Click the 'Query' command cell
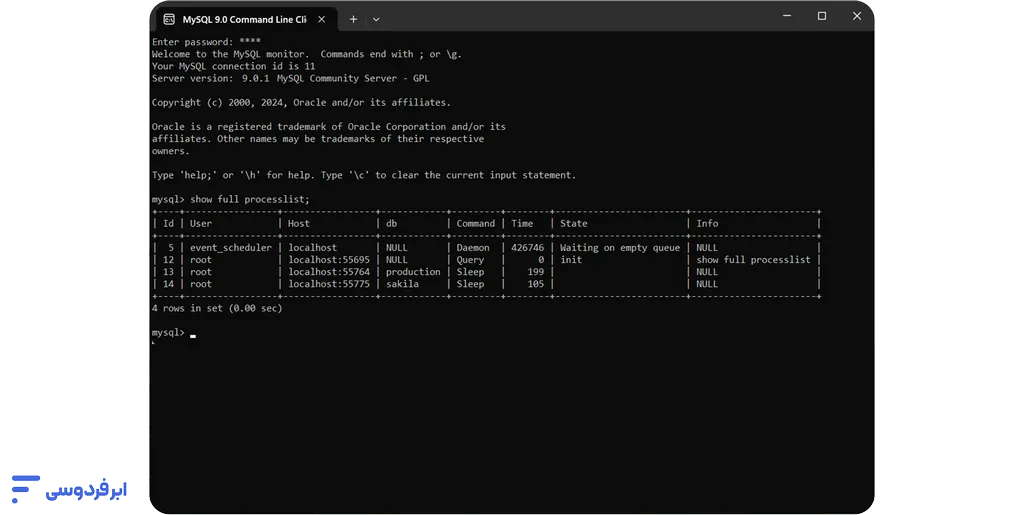 [470, 260]
